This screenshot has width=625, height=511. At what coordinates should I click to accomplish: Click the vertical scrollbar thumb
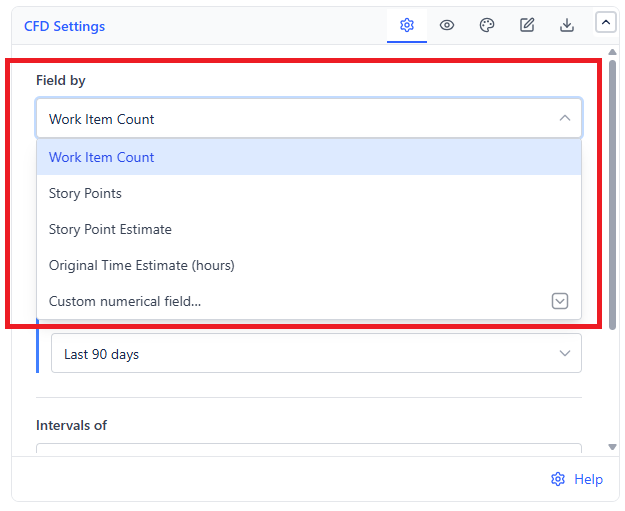coord(613,195)
